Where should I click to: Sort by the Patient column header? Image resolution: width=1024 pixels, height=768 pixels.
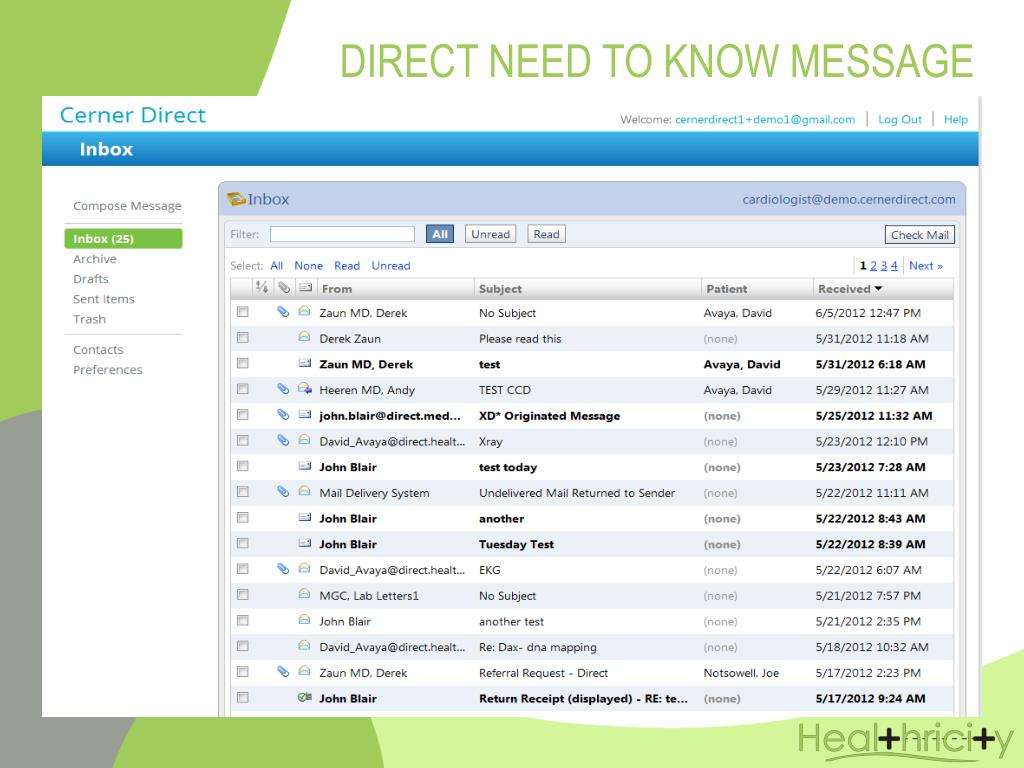(x=756, y=289)
